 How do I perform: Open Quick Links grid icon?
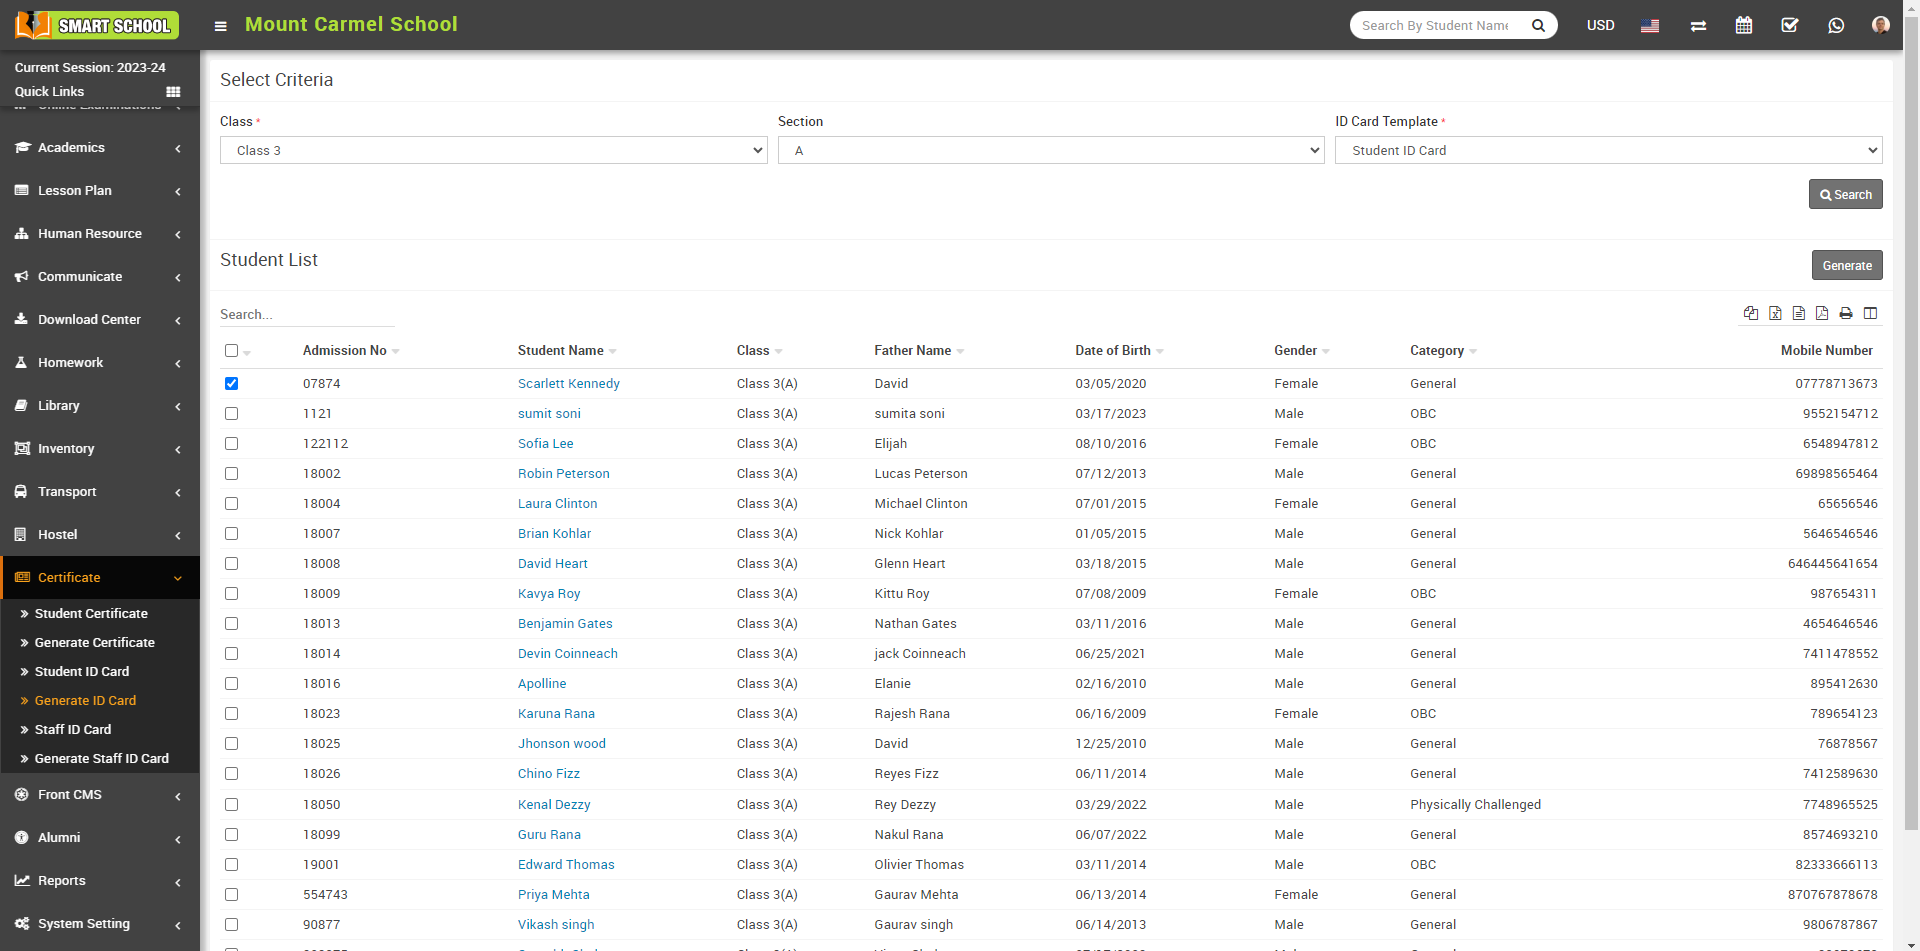tap(173, 92)
